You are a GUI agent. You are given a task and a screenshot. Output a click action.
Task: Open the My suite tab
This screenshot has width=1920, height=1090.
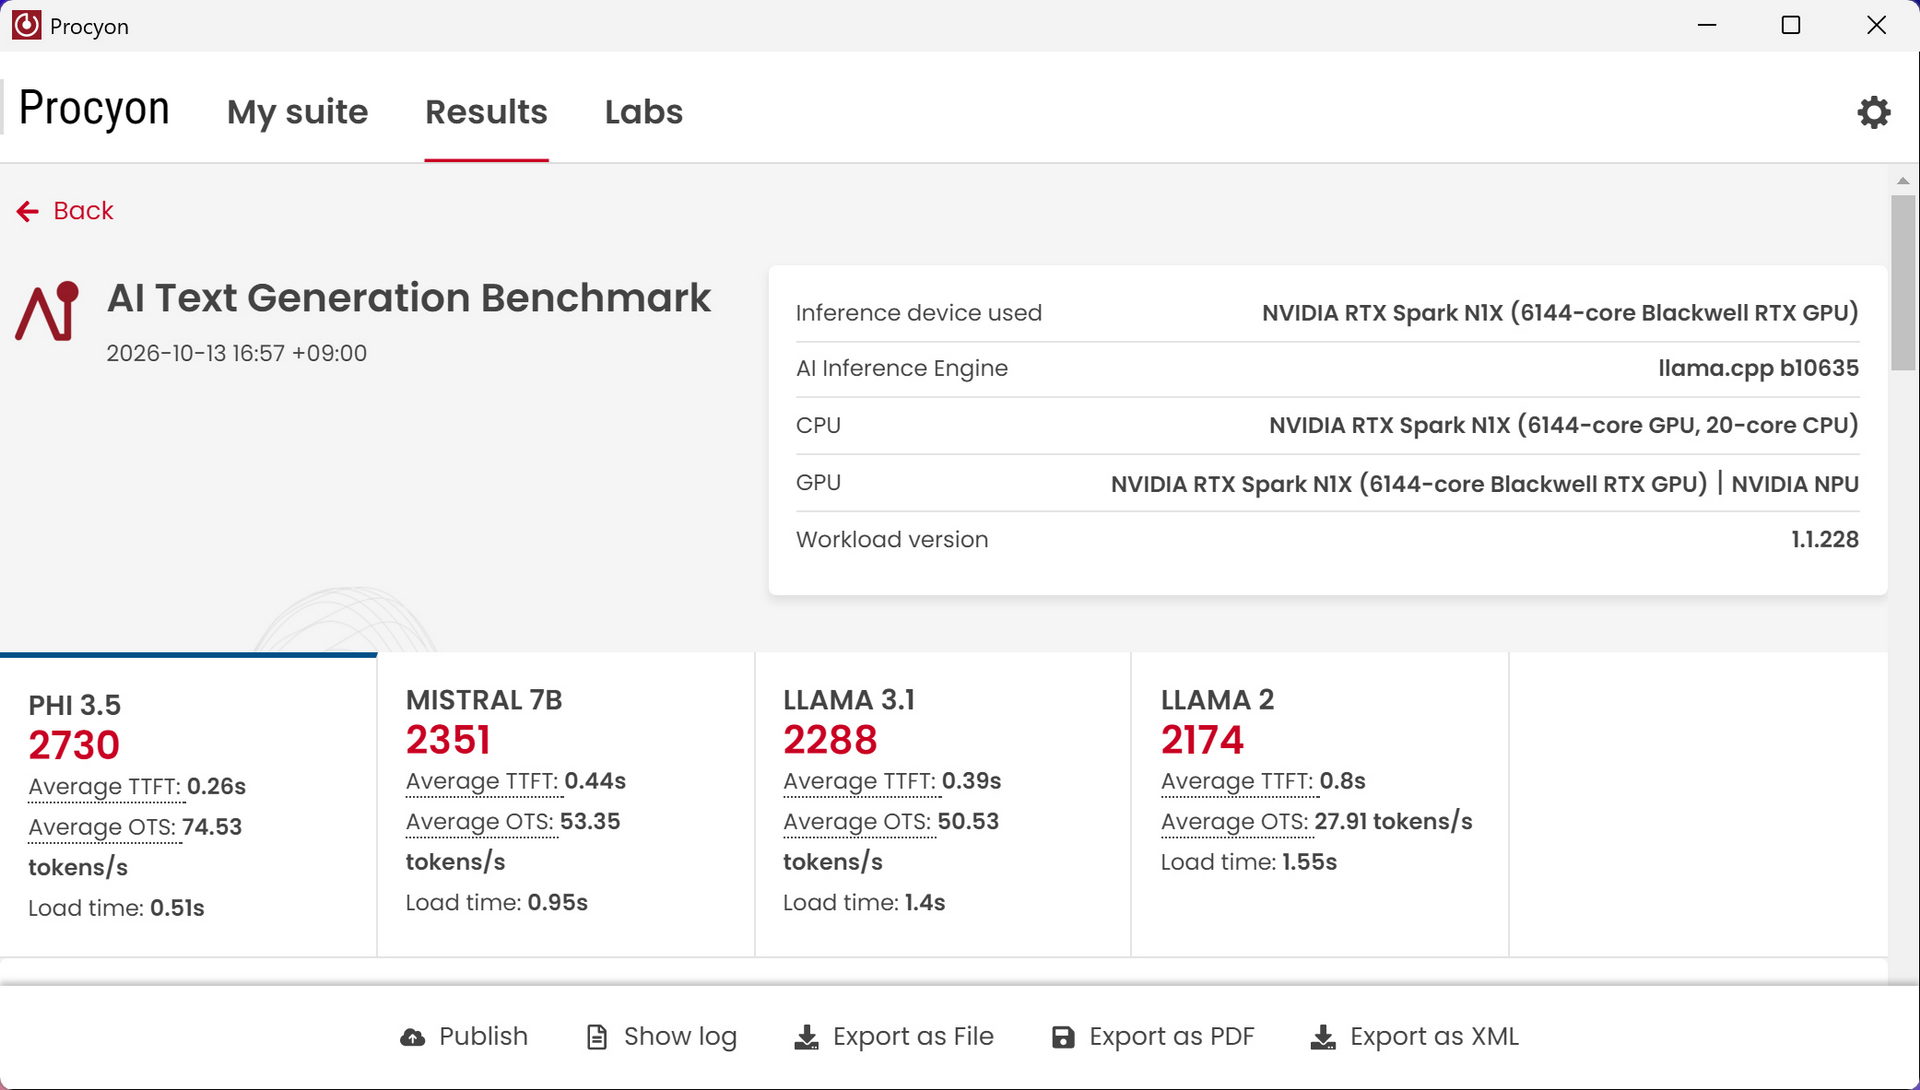(x=297, y=112)
